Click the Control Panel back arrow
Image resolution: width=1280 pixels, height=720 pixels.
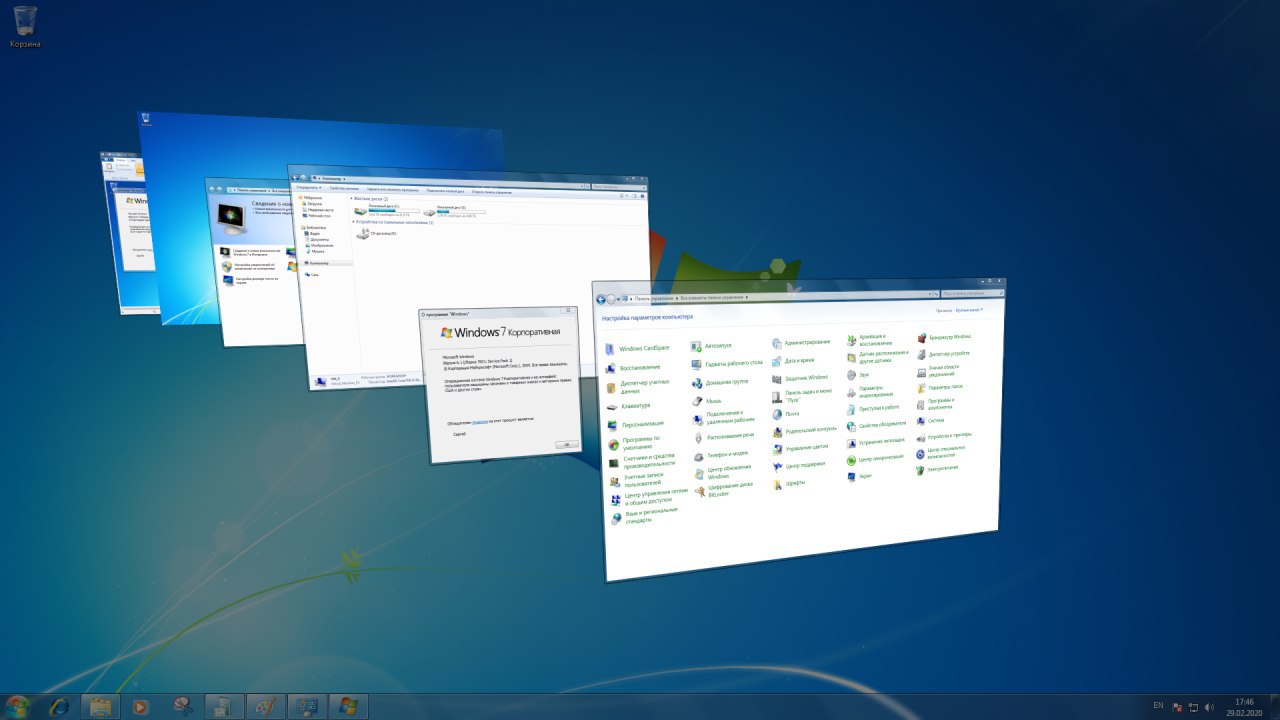click(x=601, y=300)
